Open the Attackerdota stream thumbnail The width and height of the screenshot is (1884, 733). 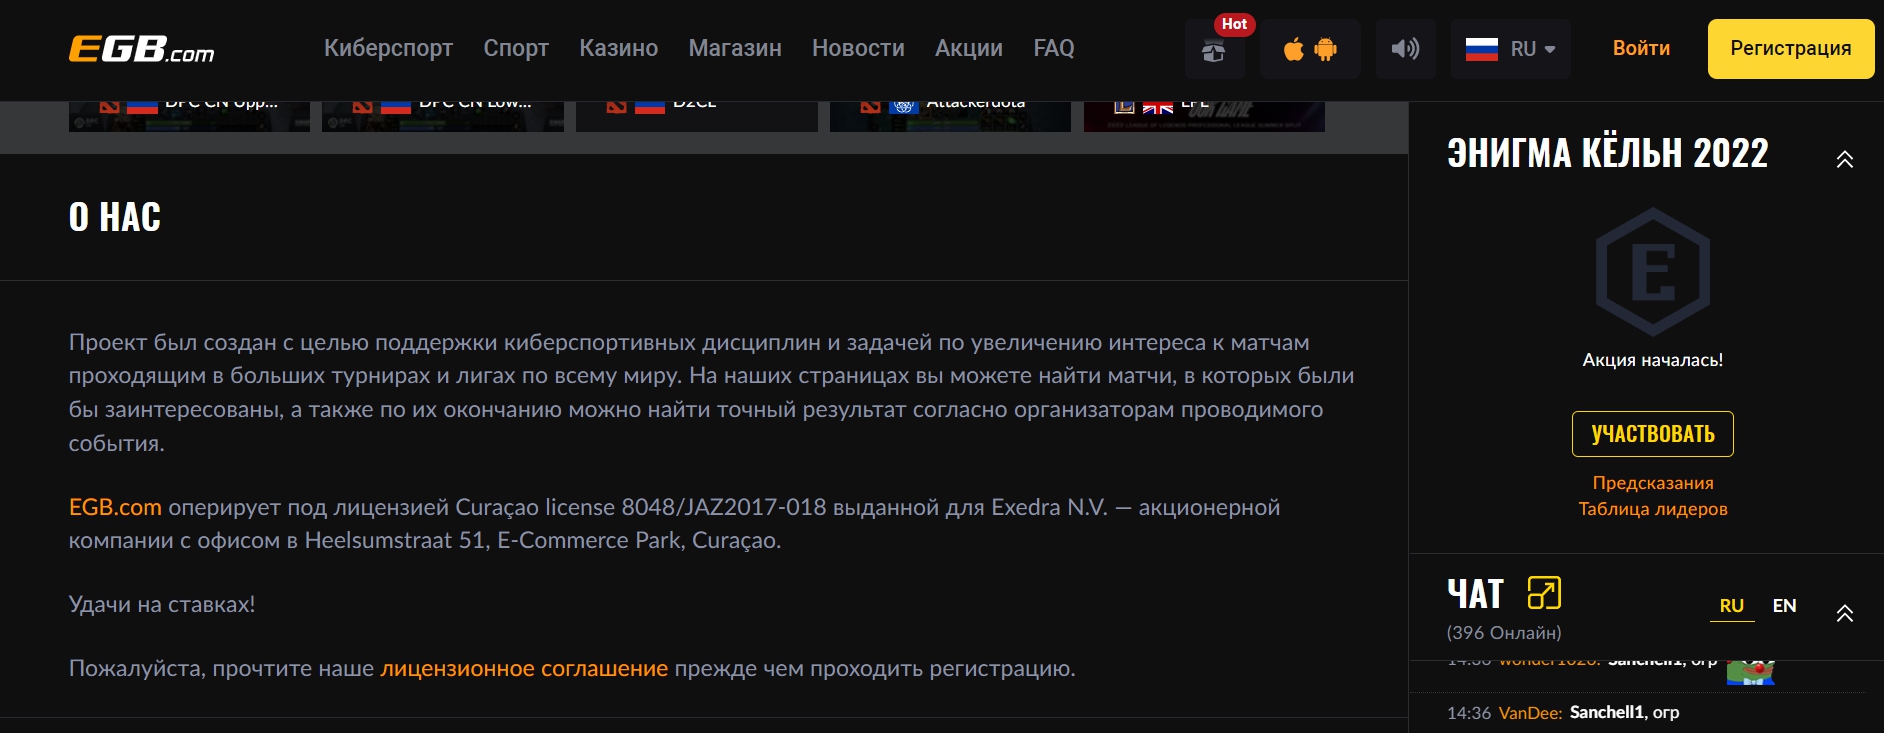(950, 116)
